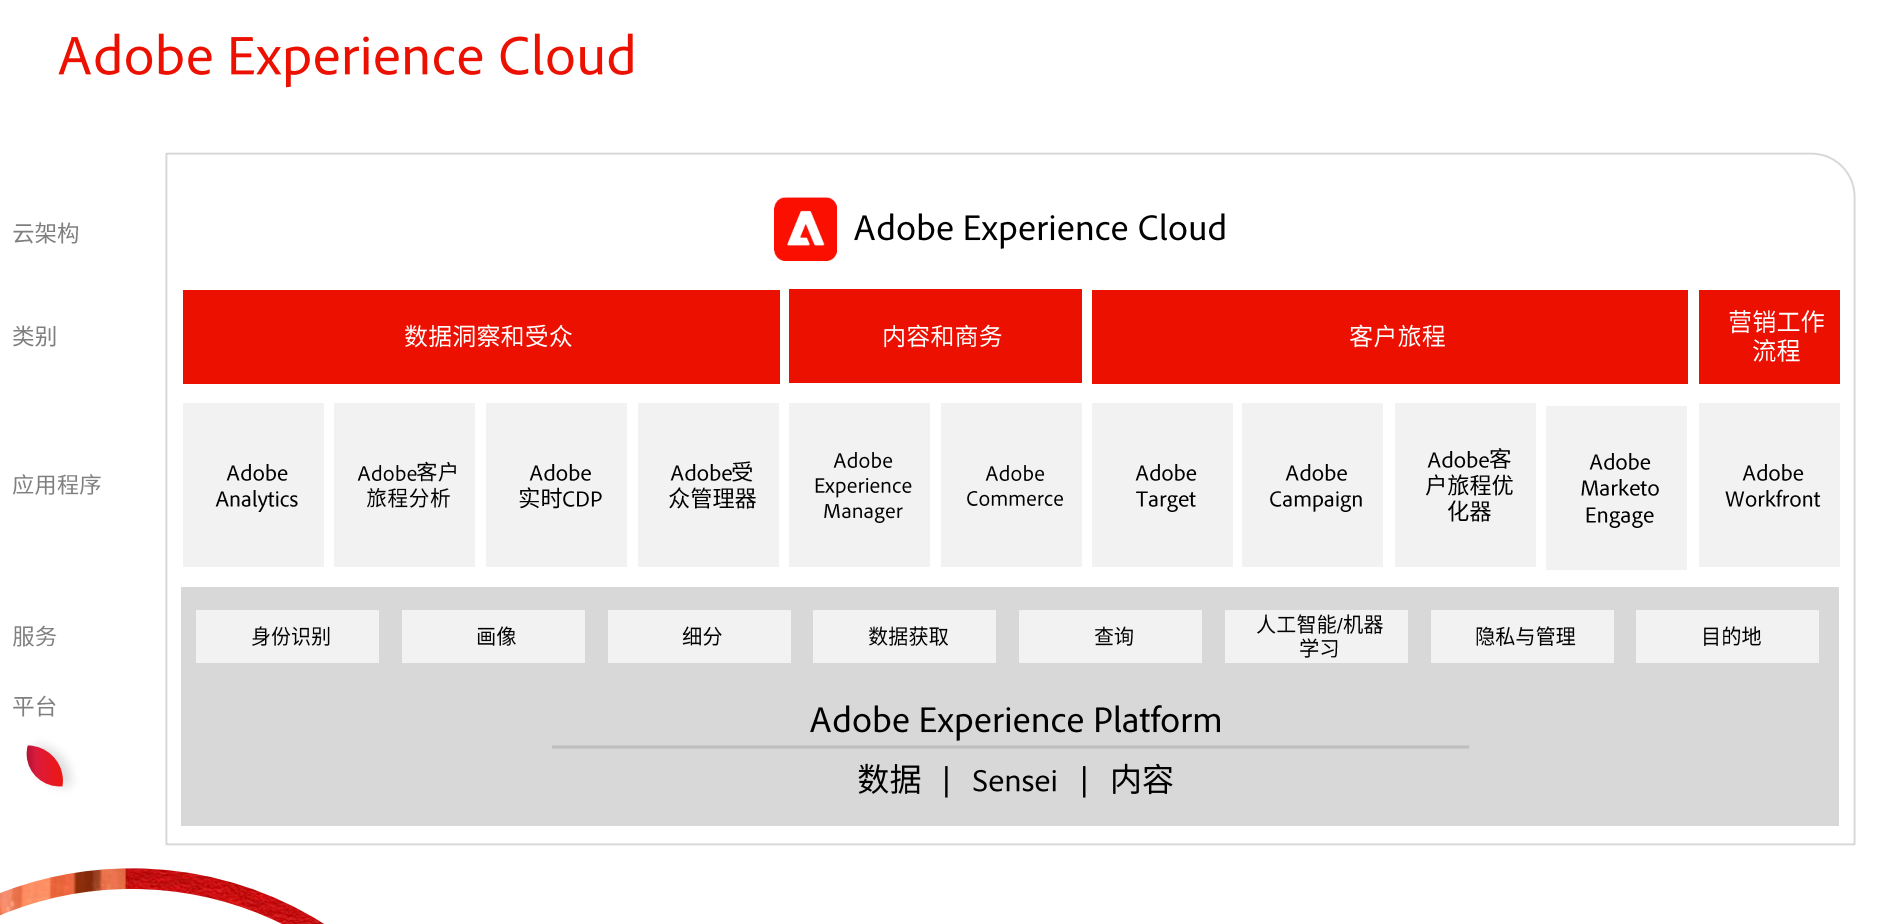Select the 营销工作流程 category header
The width and height of the screenshot is (1892, 924).
click(1769, 337)
